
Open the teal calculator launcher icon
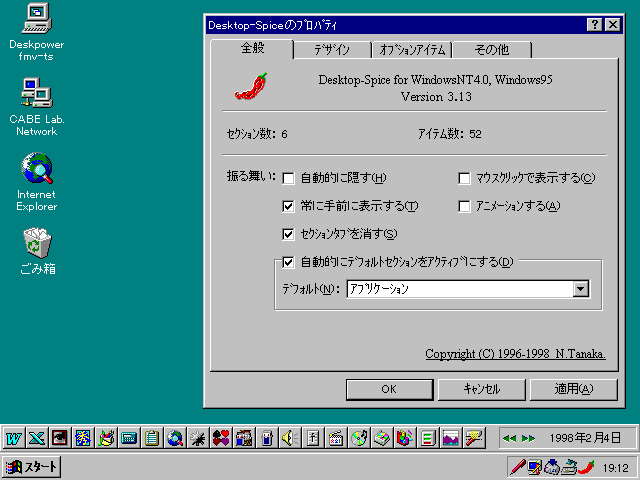pos(129,438)
